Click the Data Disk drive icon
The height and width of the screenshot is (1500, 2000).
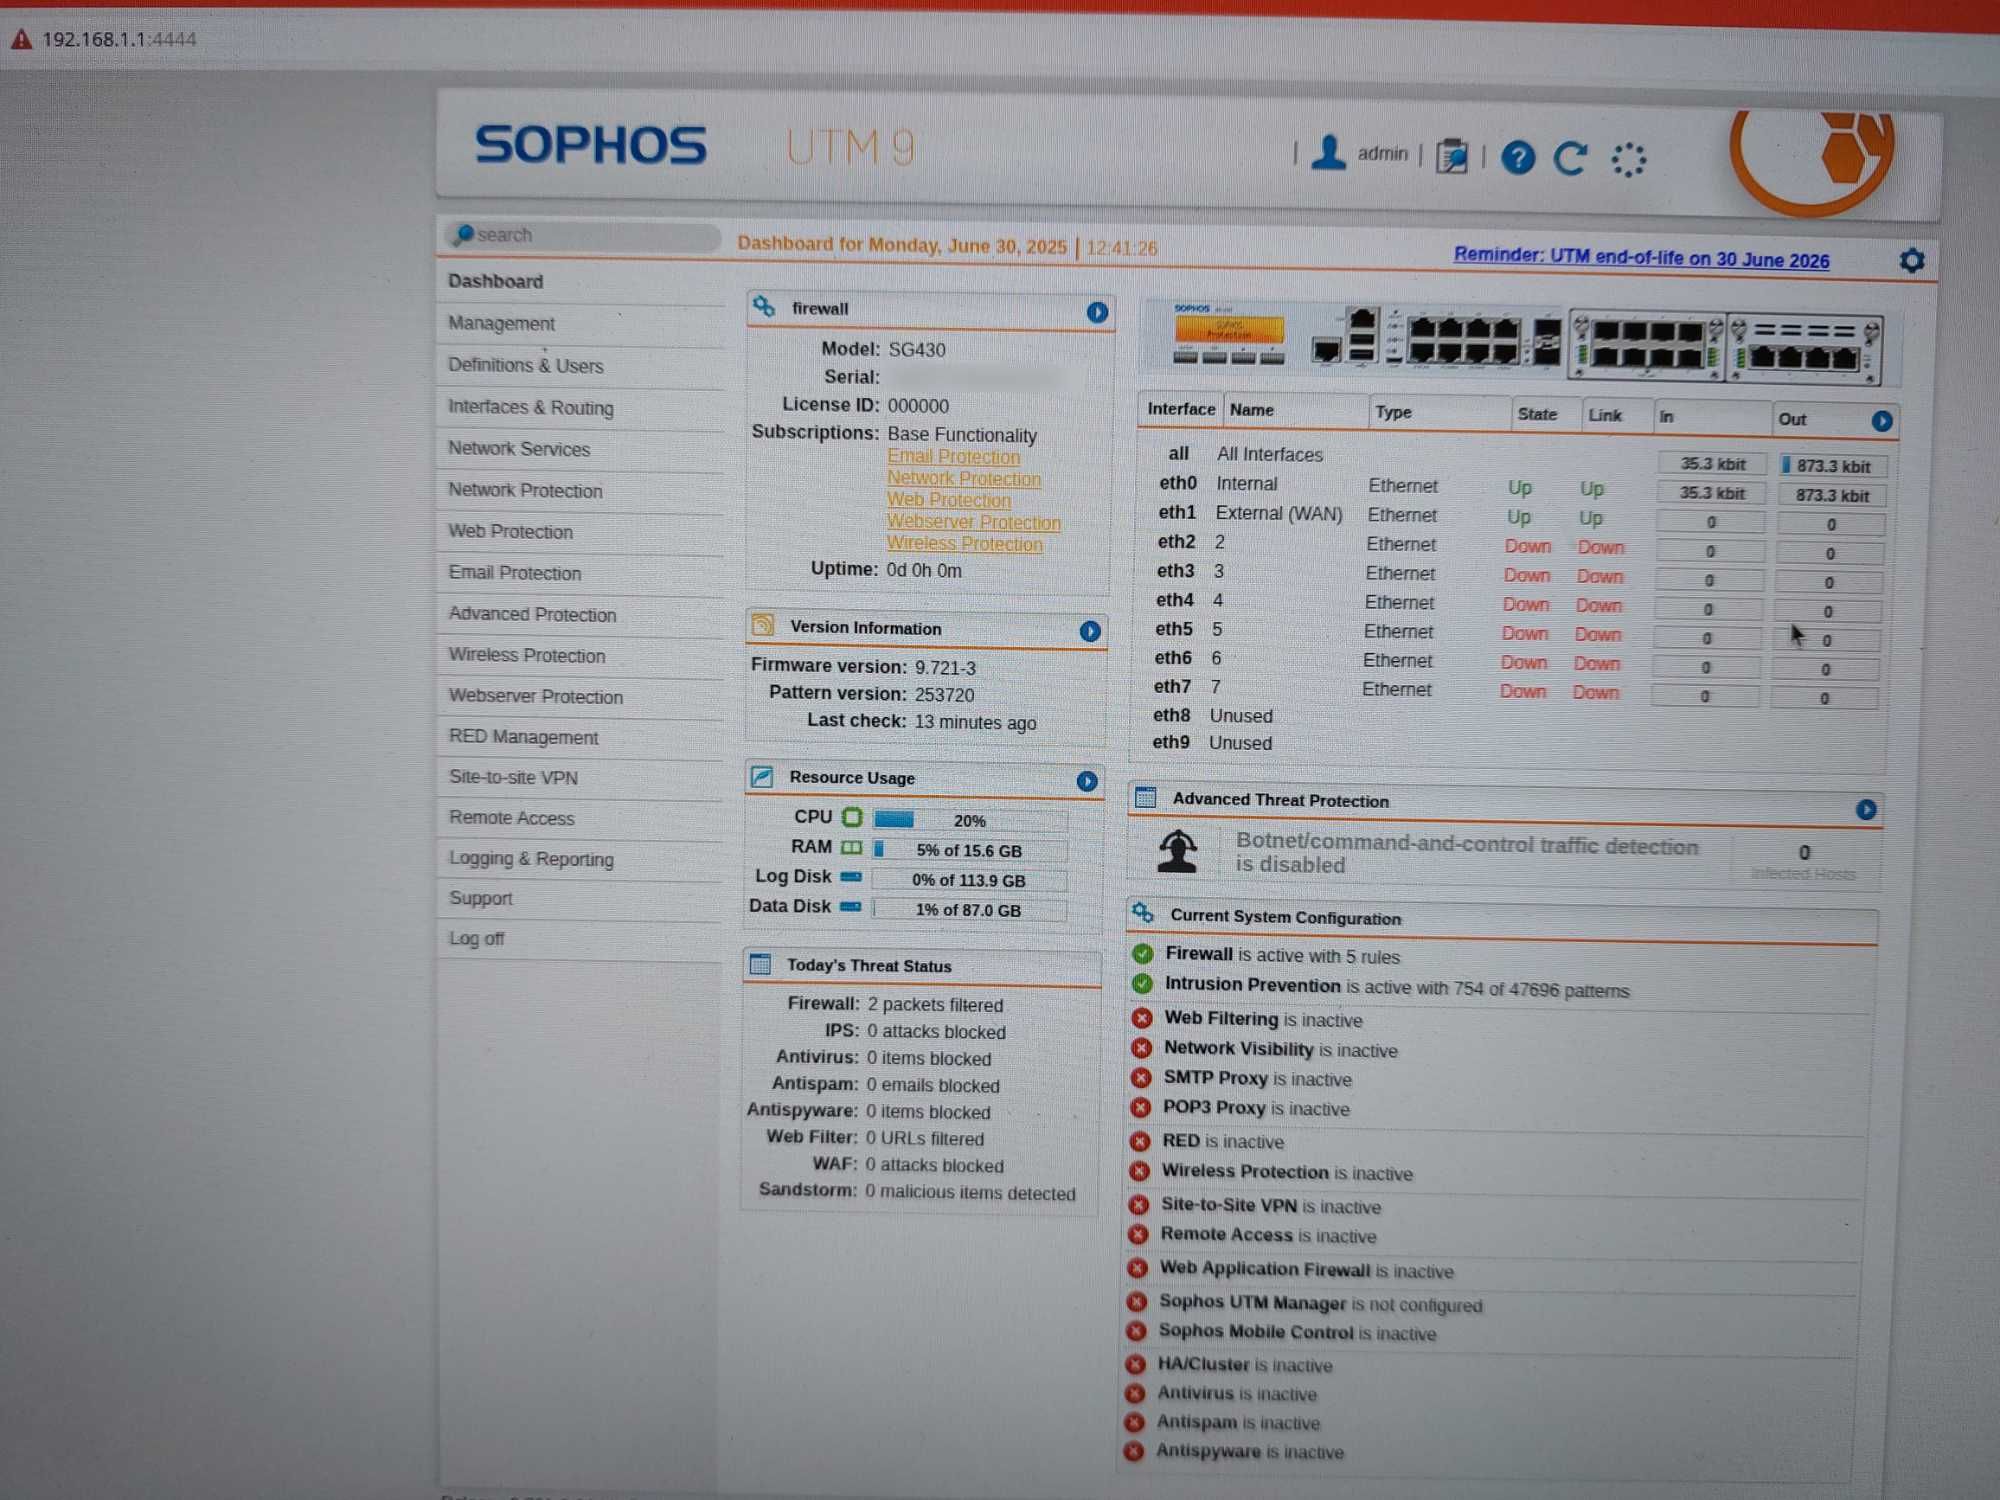pyautogui.click(x=849, y=906)
